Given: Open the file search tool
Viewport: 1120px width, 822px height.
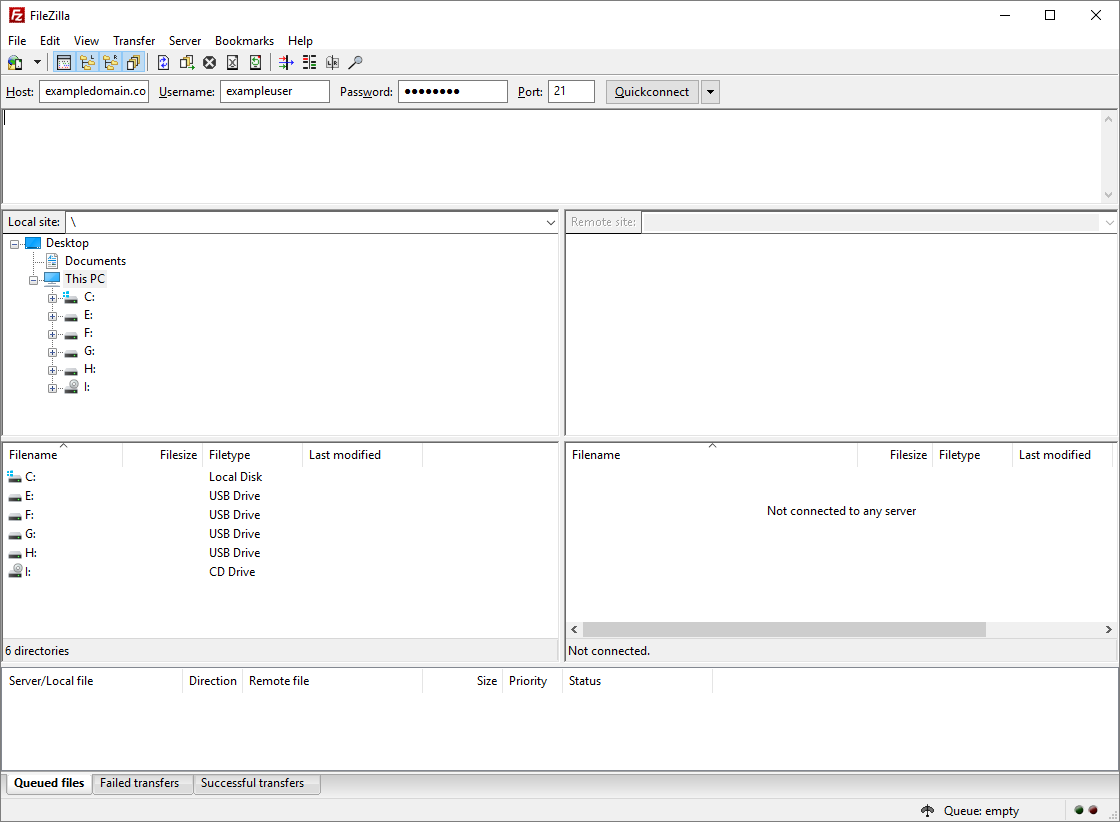Looking at the screenshot, I should coord(356,62).
